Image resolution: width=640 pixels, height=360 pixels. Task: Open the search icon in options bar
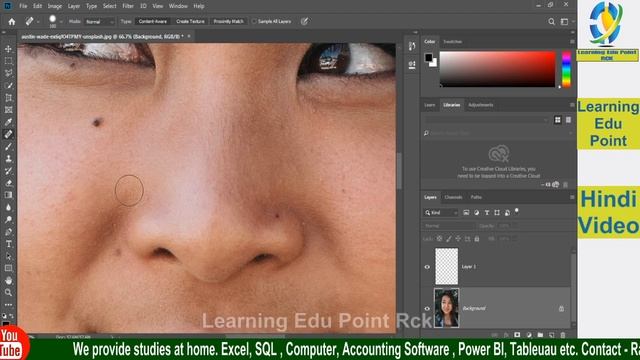pyautogui.click(x=551, y=22)
